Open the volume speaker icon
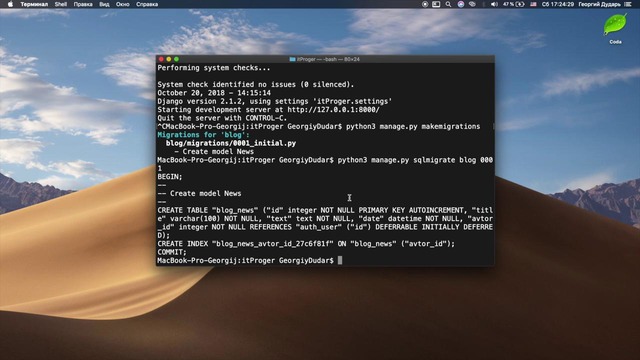Screen dimensions: 640x360 pyautogui.click(x=494, y=4)
